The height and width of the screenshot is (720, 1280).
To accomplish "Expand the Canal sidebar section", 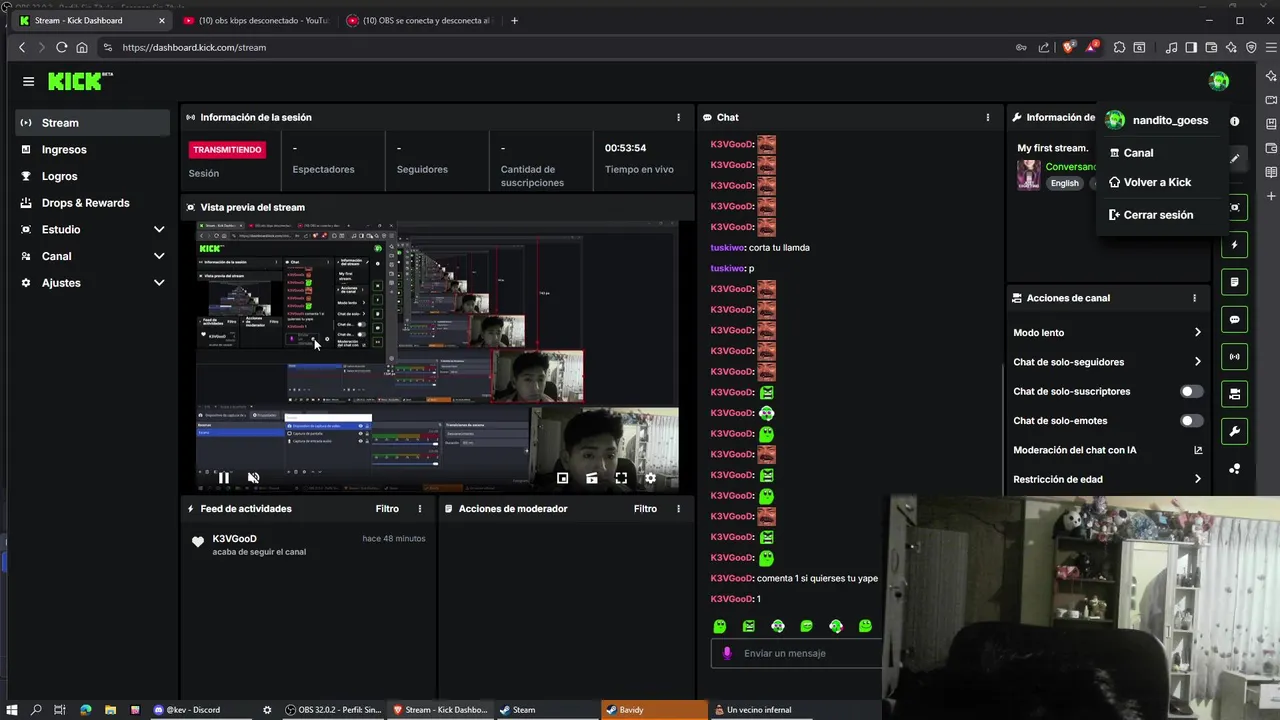I will (159, 256).
